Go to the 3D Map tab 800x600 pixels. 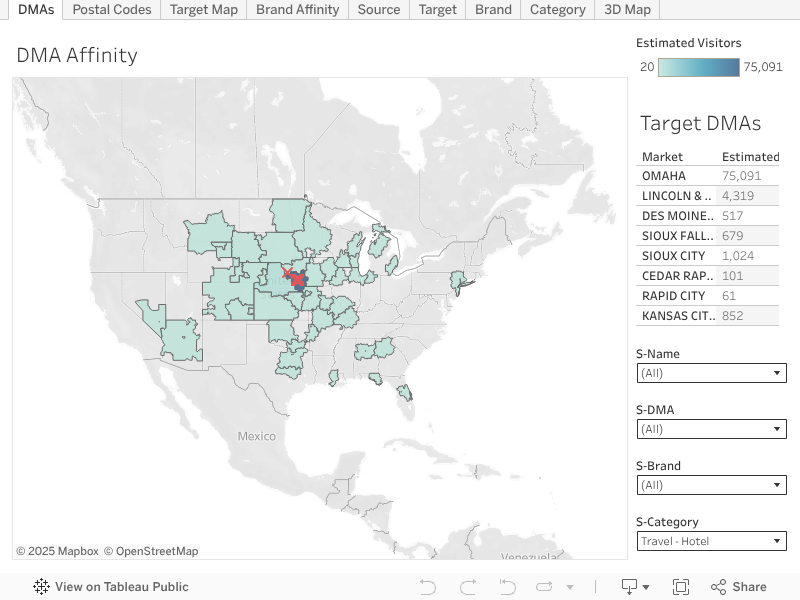(627, 9)
